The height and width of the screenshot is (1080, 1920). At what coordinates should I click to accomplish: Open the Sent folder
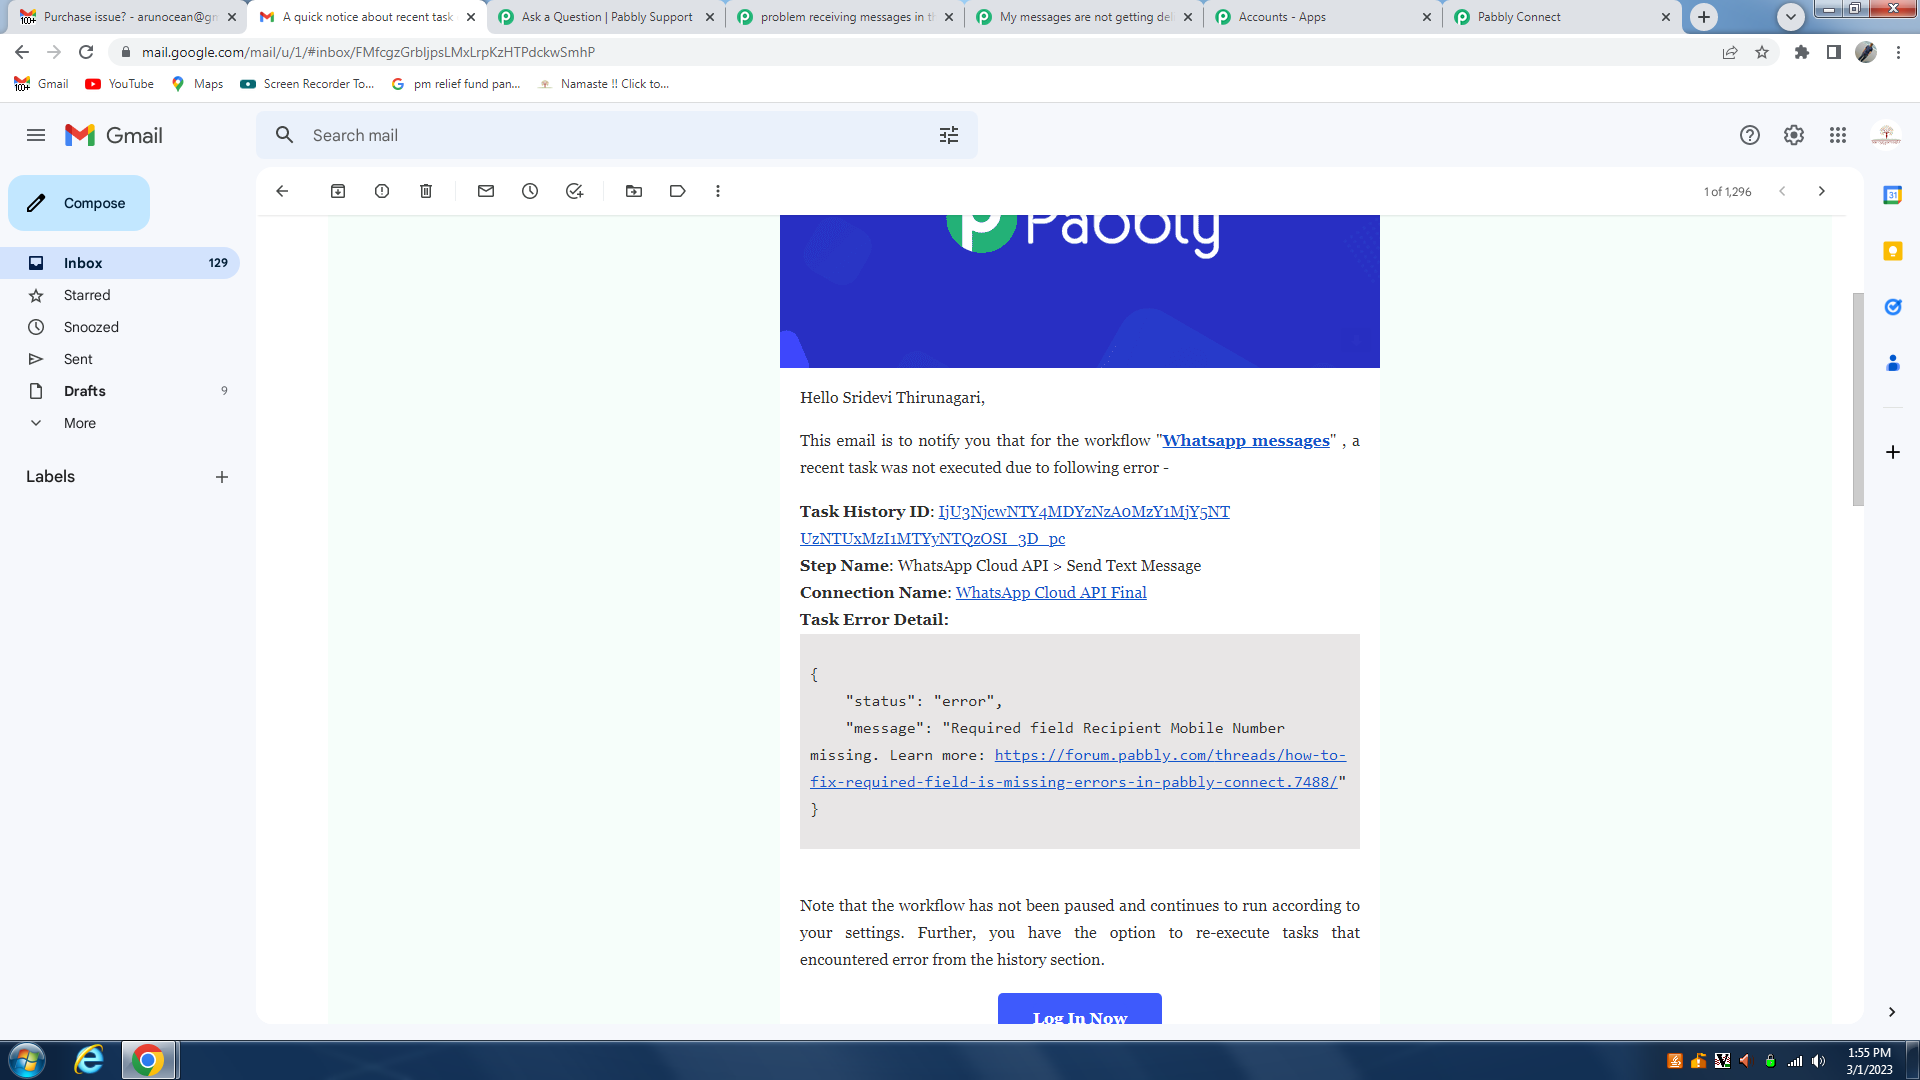point(120,359)
